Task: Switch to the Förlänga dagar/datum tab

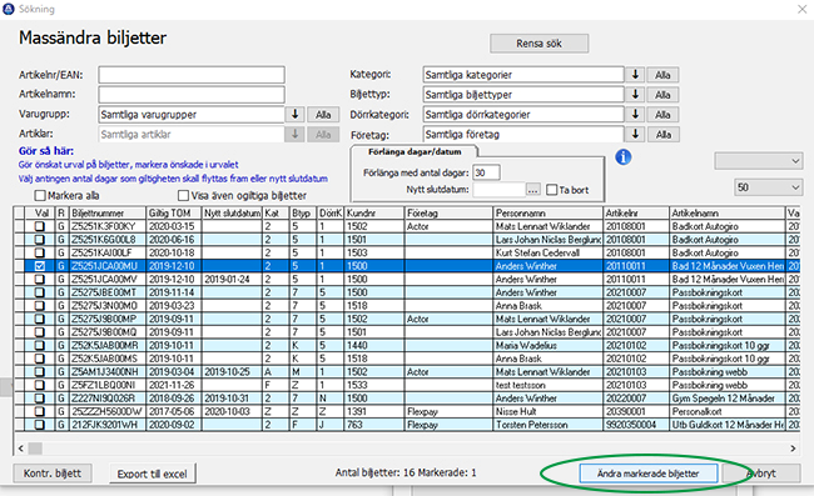Action: (x=414, y=152)
